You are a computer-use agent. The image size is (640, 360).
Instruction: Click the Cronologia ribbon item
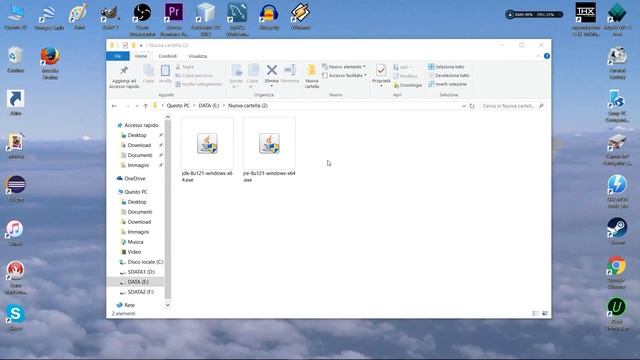[x=407, y=85]
